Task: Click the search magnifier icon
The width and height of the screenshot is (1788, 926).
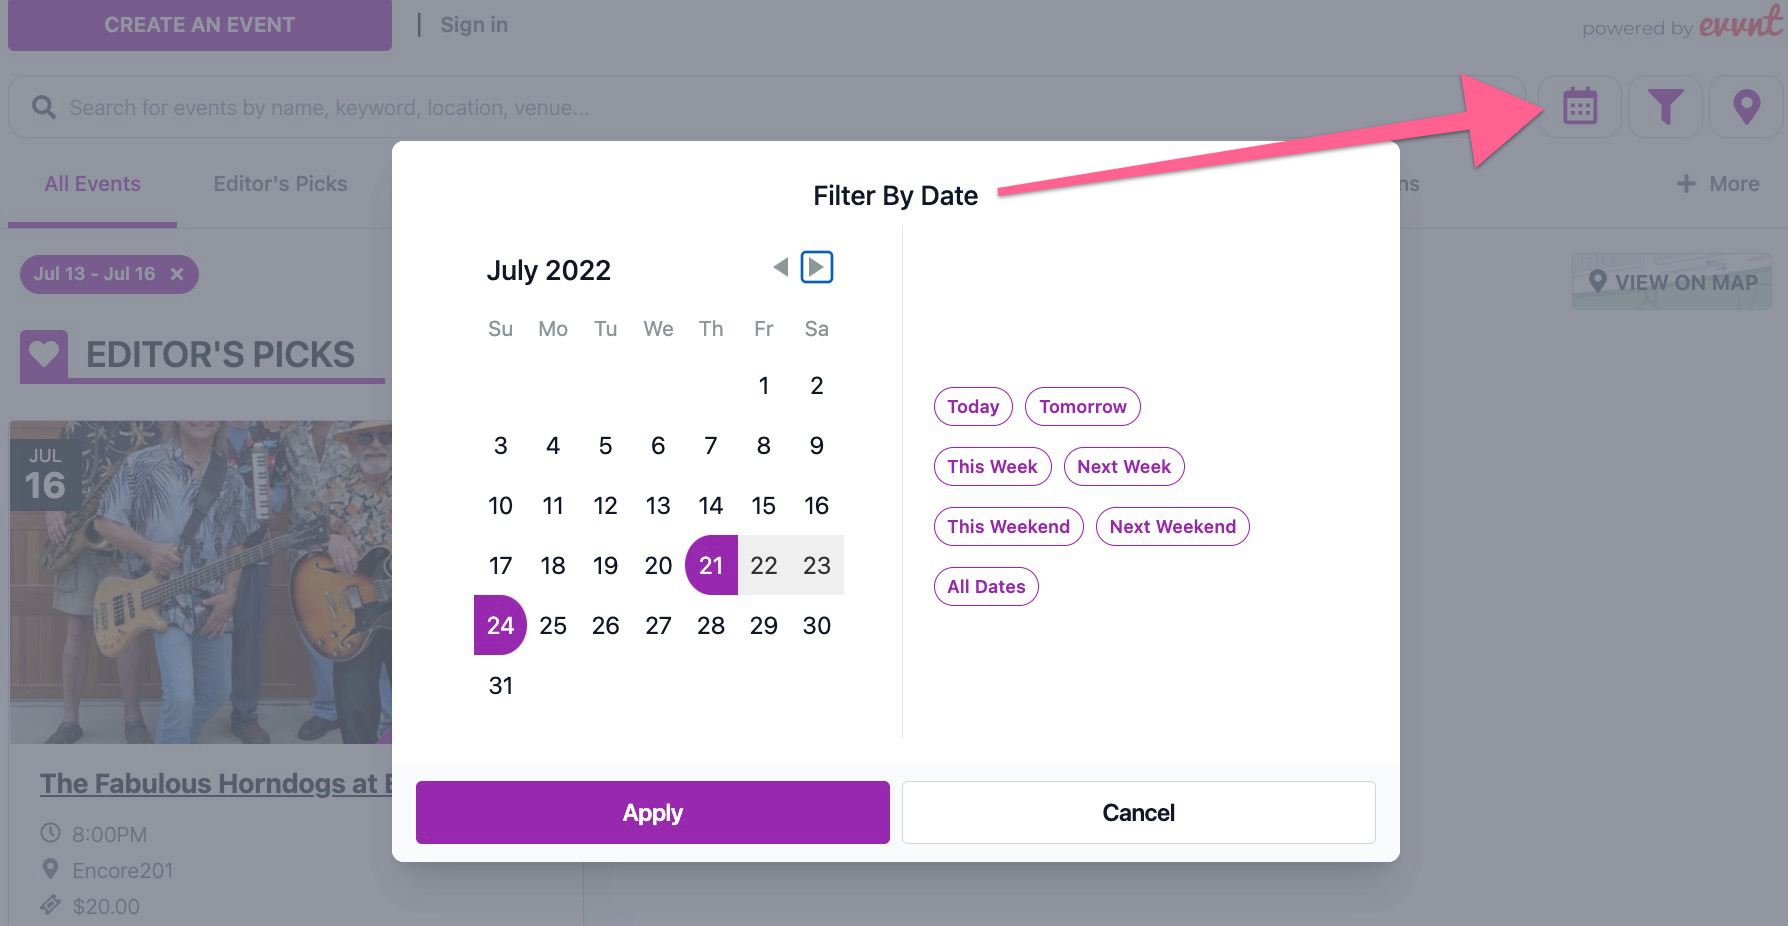Action: [x=43, y=107]
